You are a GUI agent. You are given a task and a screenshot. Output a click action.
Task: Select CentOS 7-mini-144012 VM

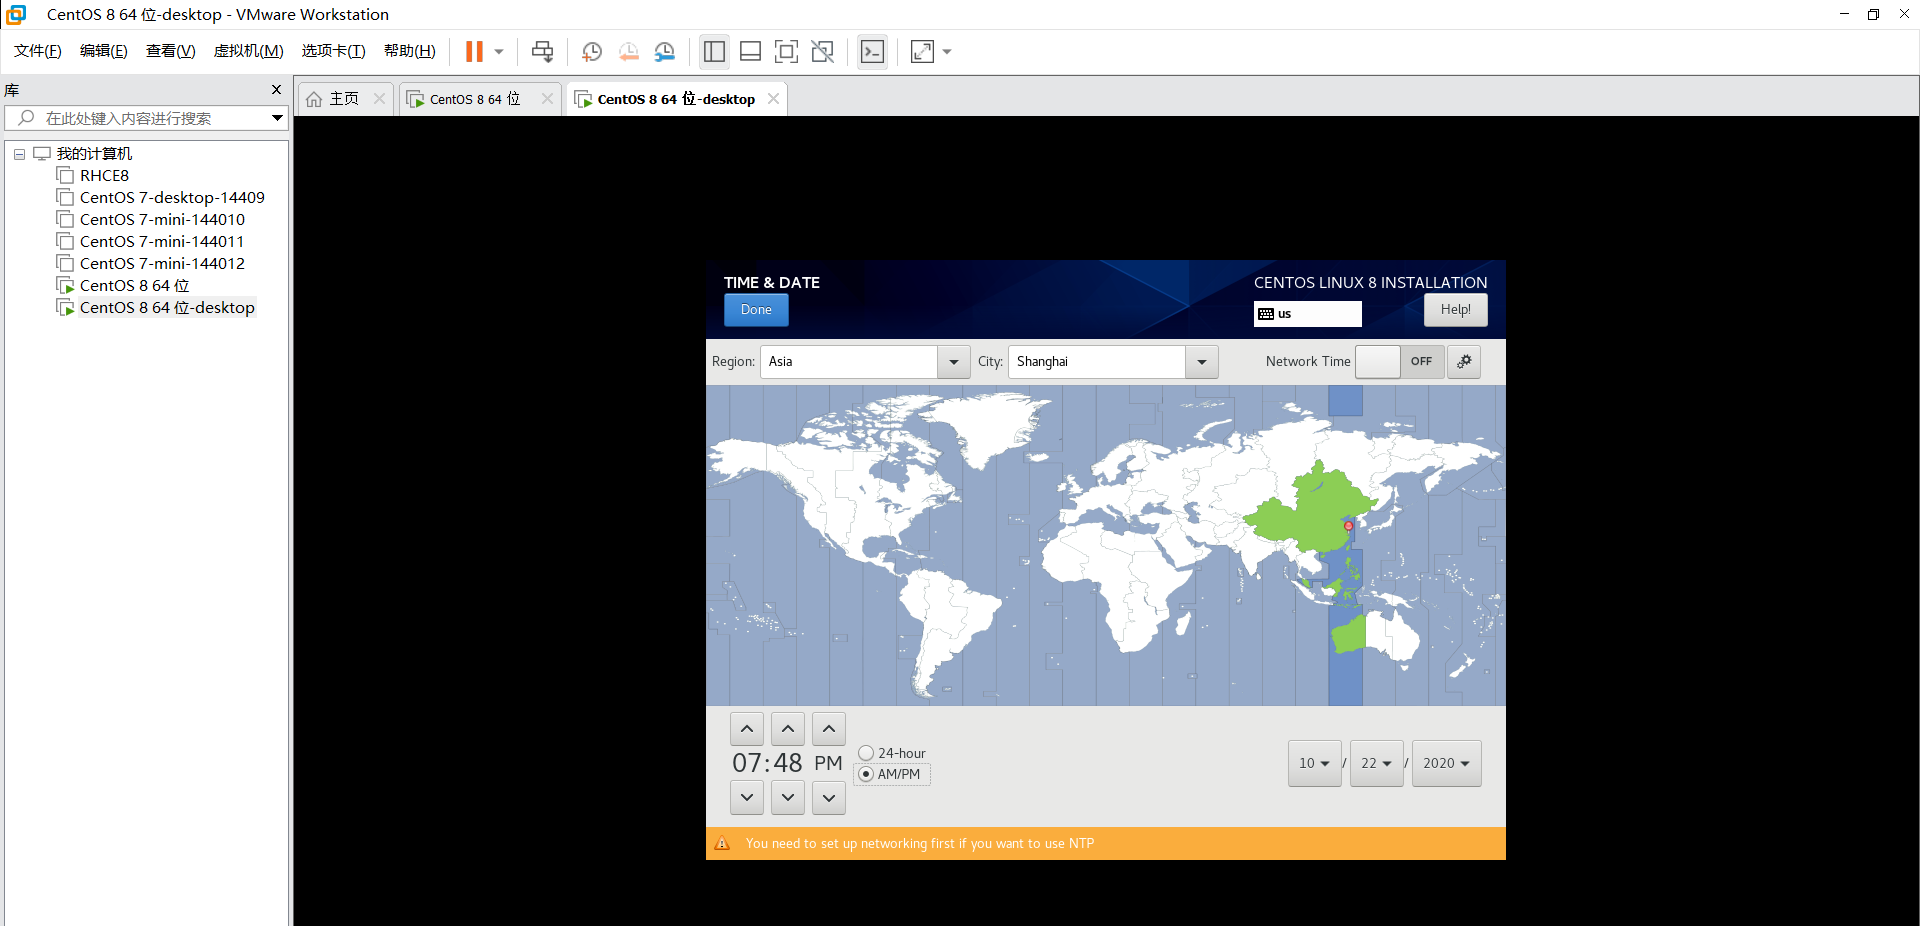162,264
